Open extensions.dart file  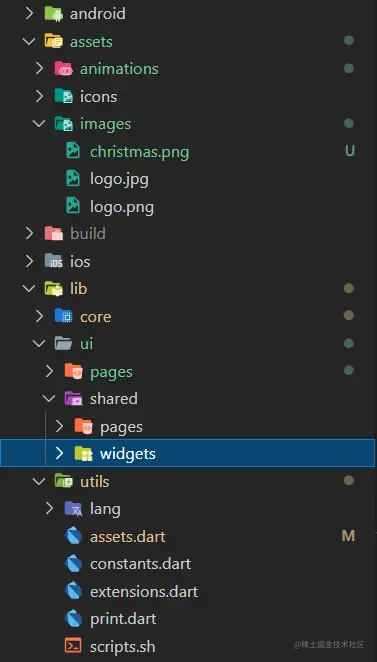pyautogui.click(x=144, y=591)
